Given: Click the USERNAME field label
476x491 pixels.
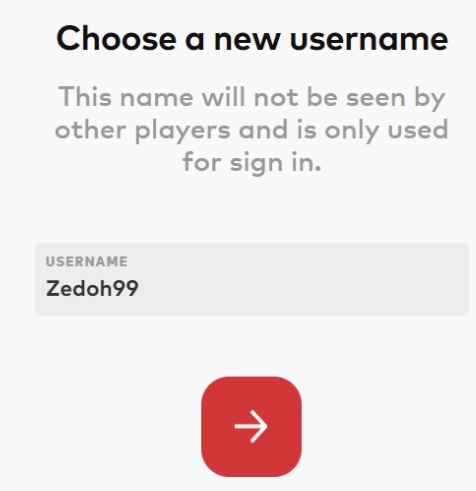Looking at the screenshot, I should (x=87, y=262).
